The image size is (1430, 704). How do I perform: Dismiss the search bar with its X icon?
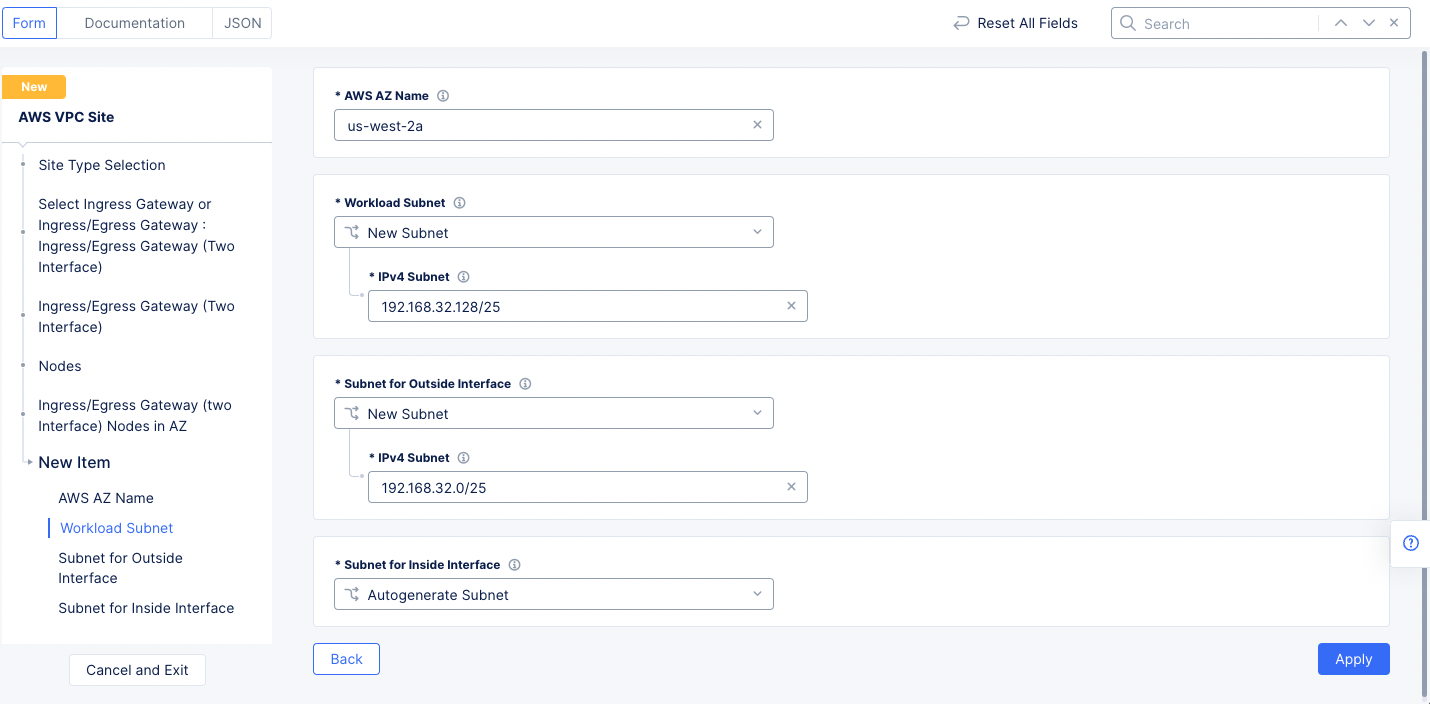click(1394, 23)
